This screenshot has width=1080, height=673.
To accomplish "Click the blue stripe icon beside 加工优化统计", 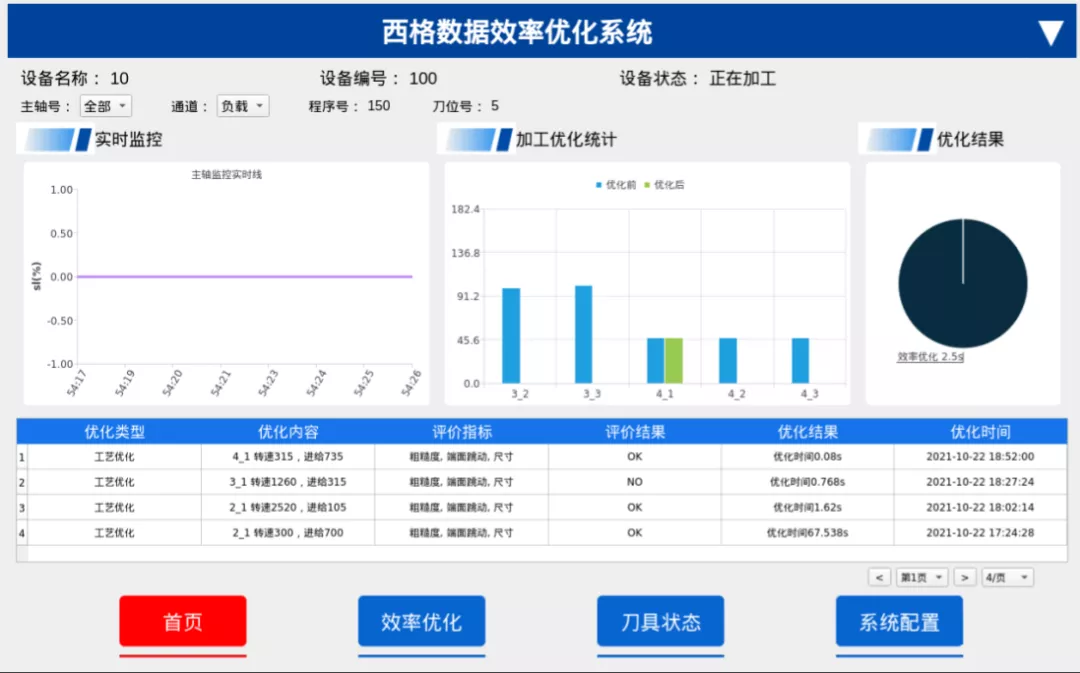I will tap(479, 139).
